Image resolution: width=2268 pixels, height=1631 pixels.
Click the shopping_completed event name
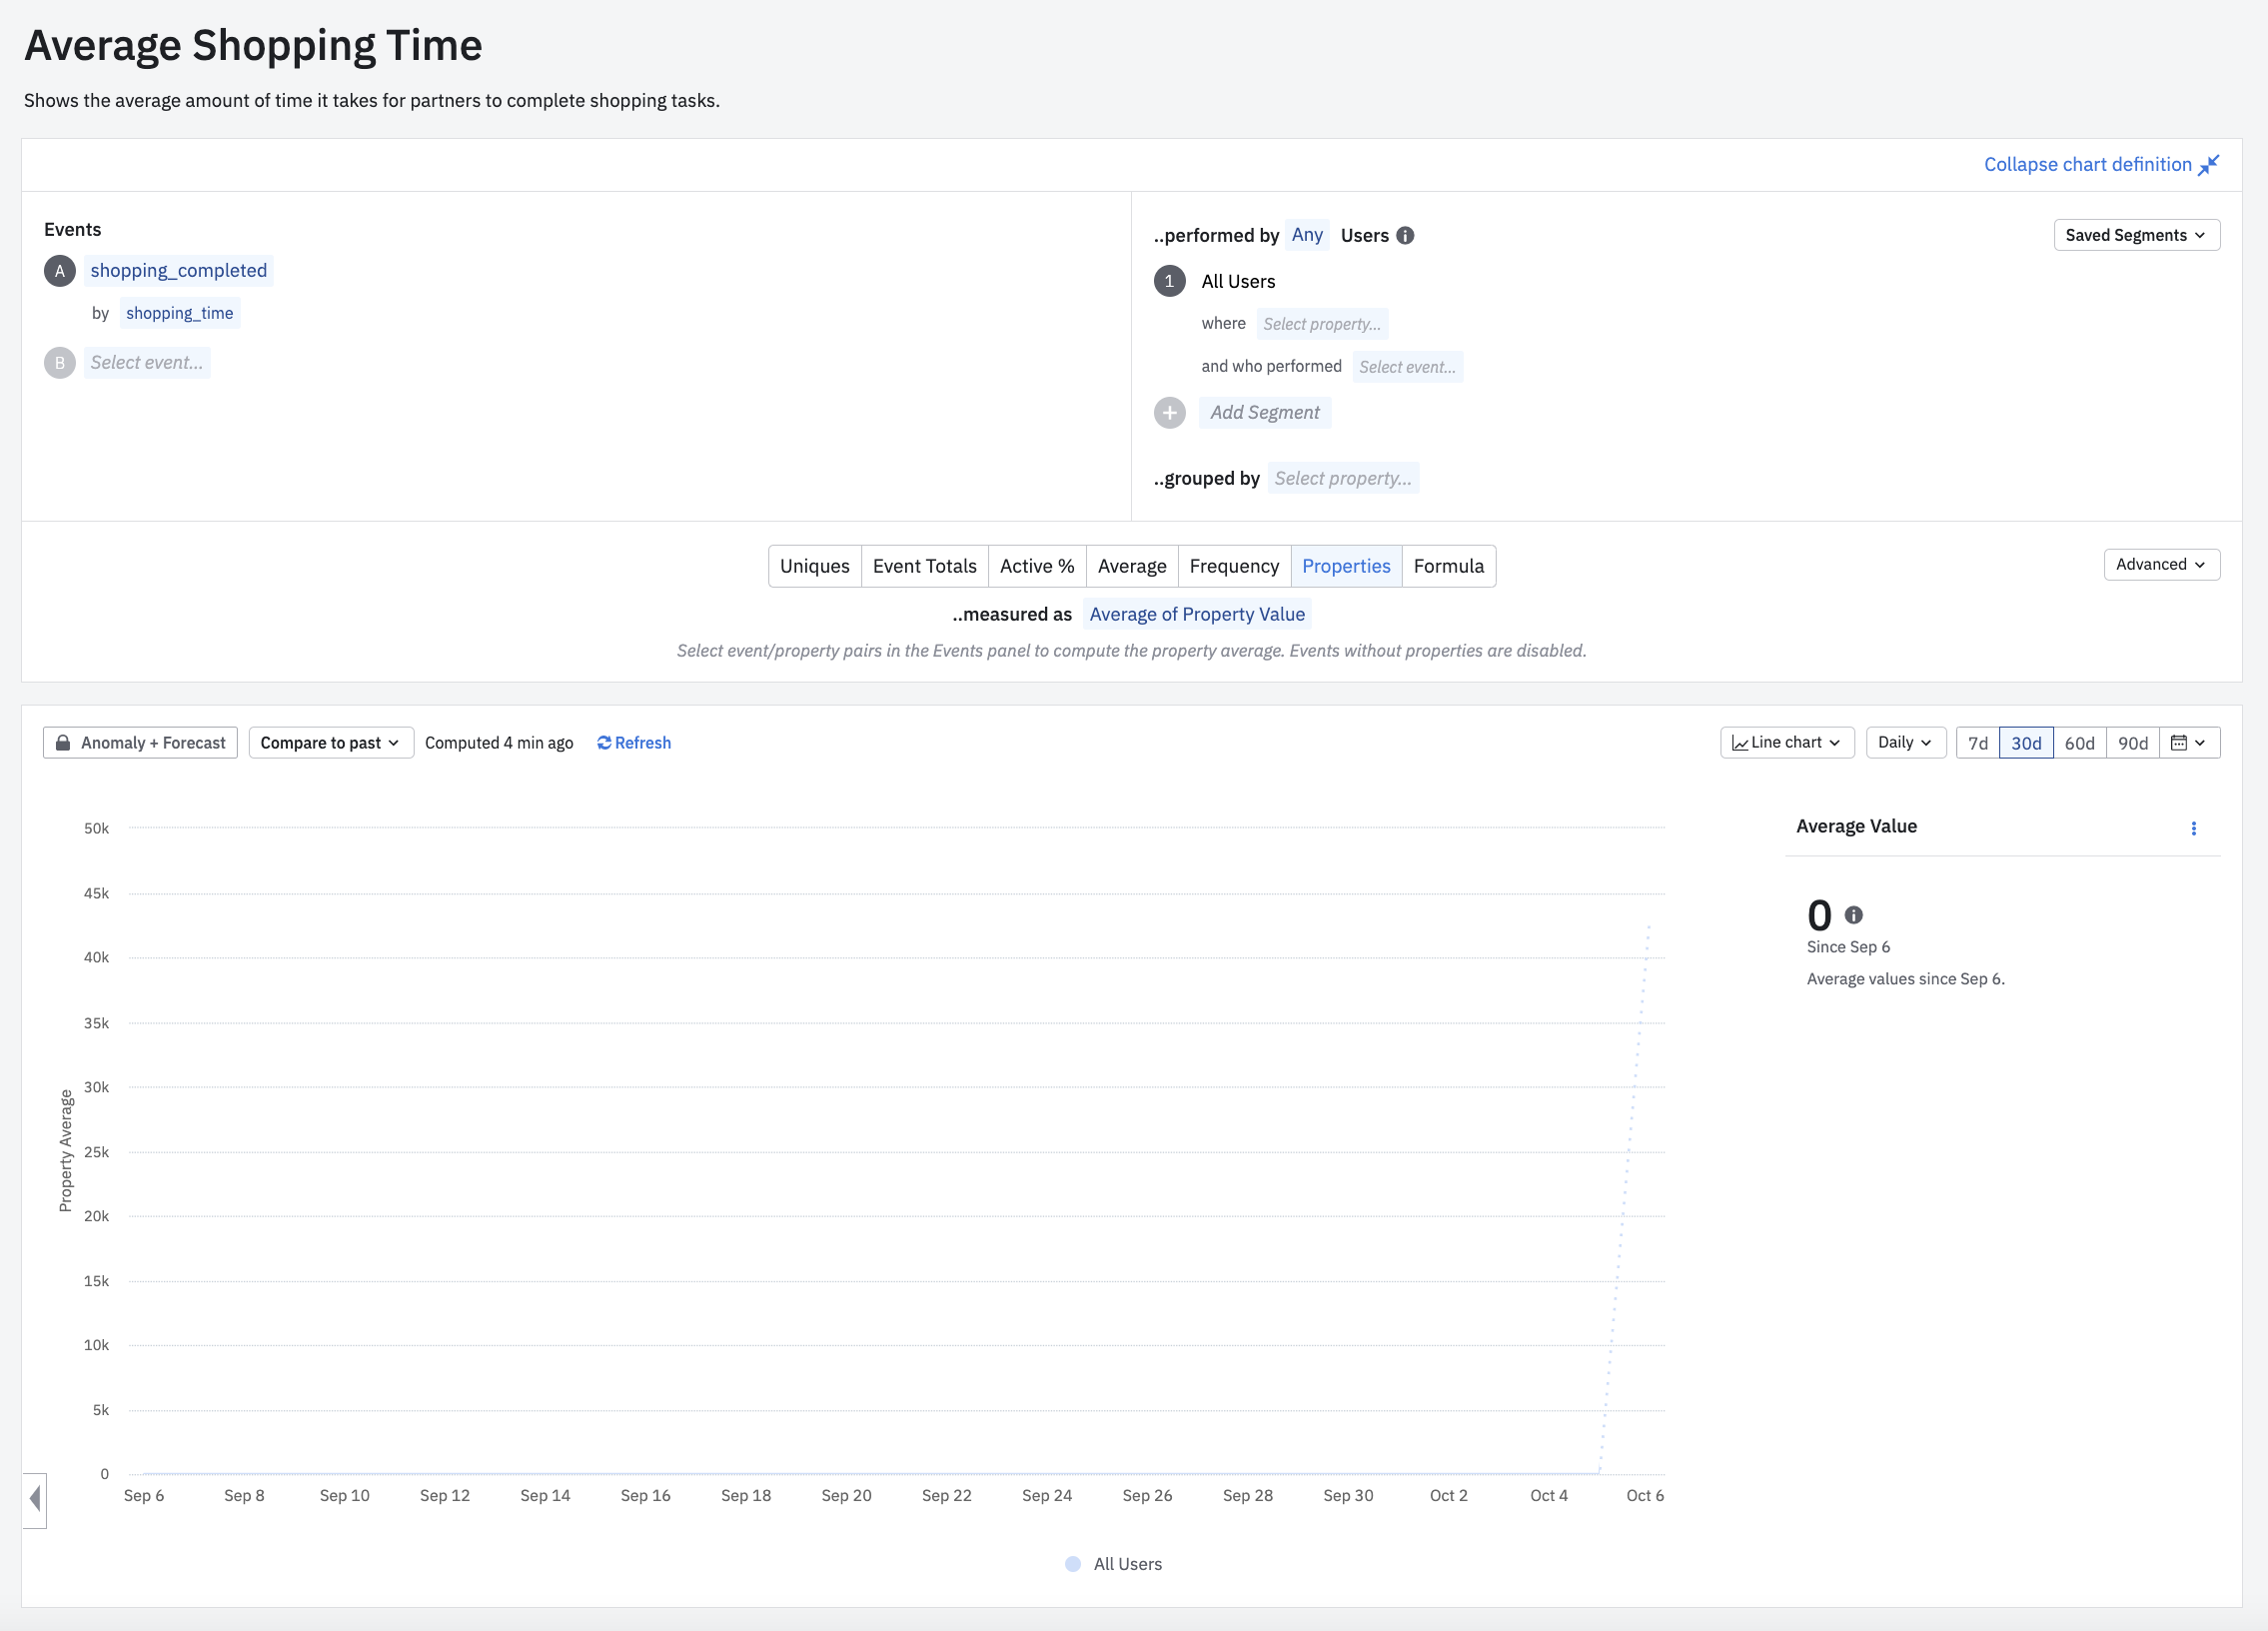pyautogui.click(x=178, y=271)
